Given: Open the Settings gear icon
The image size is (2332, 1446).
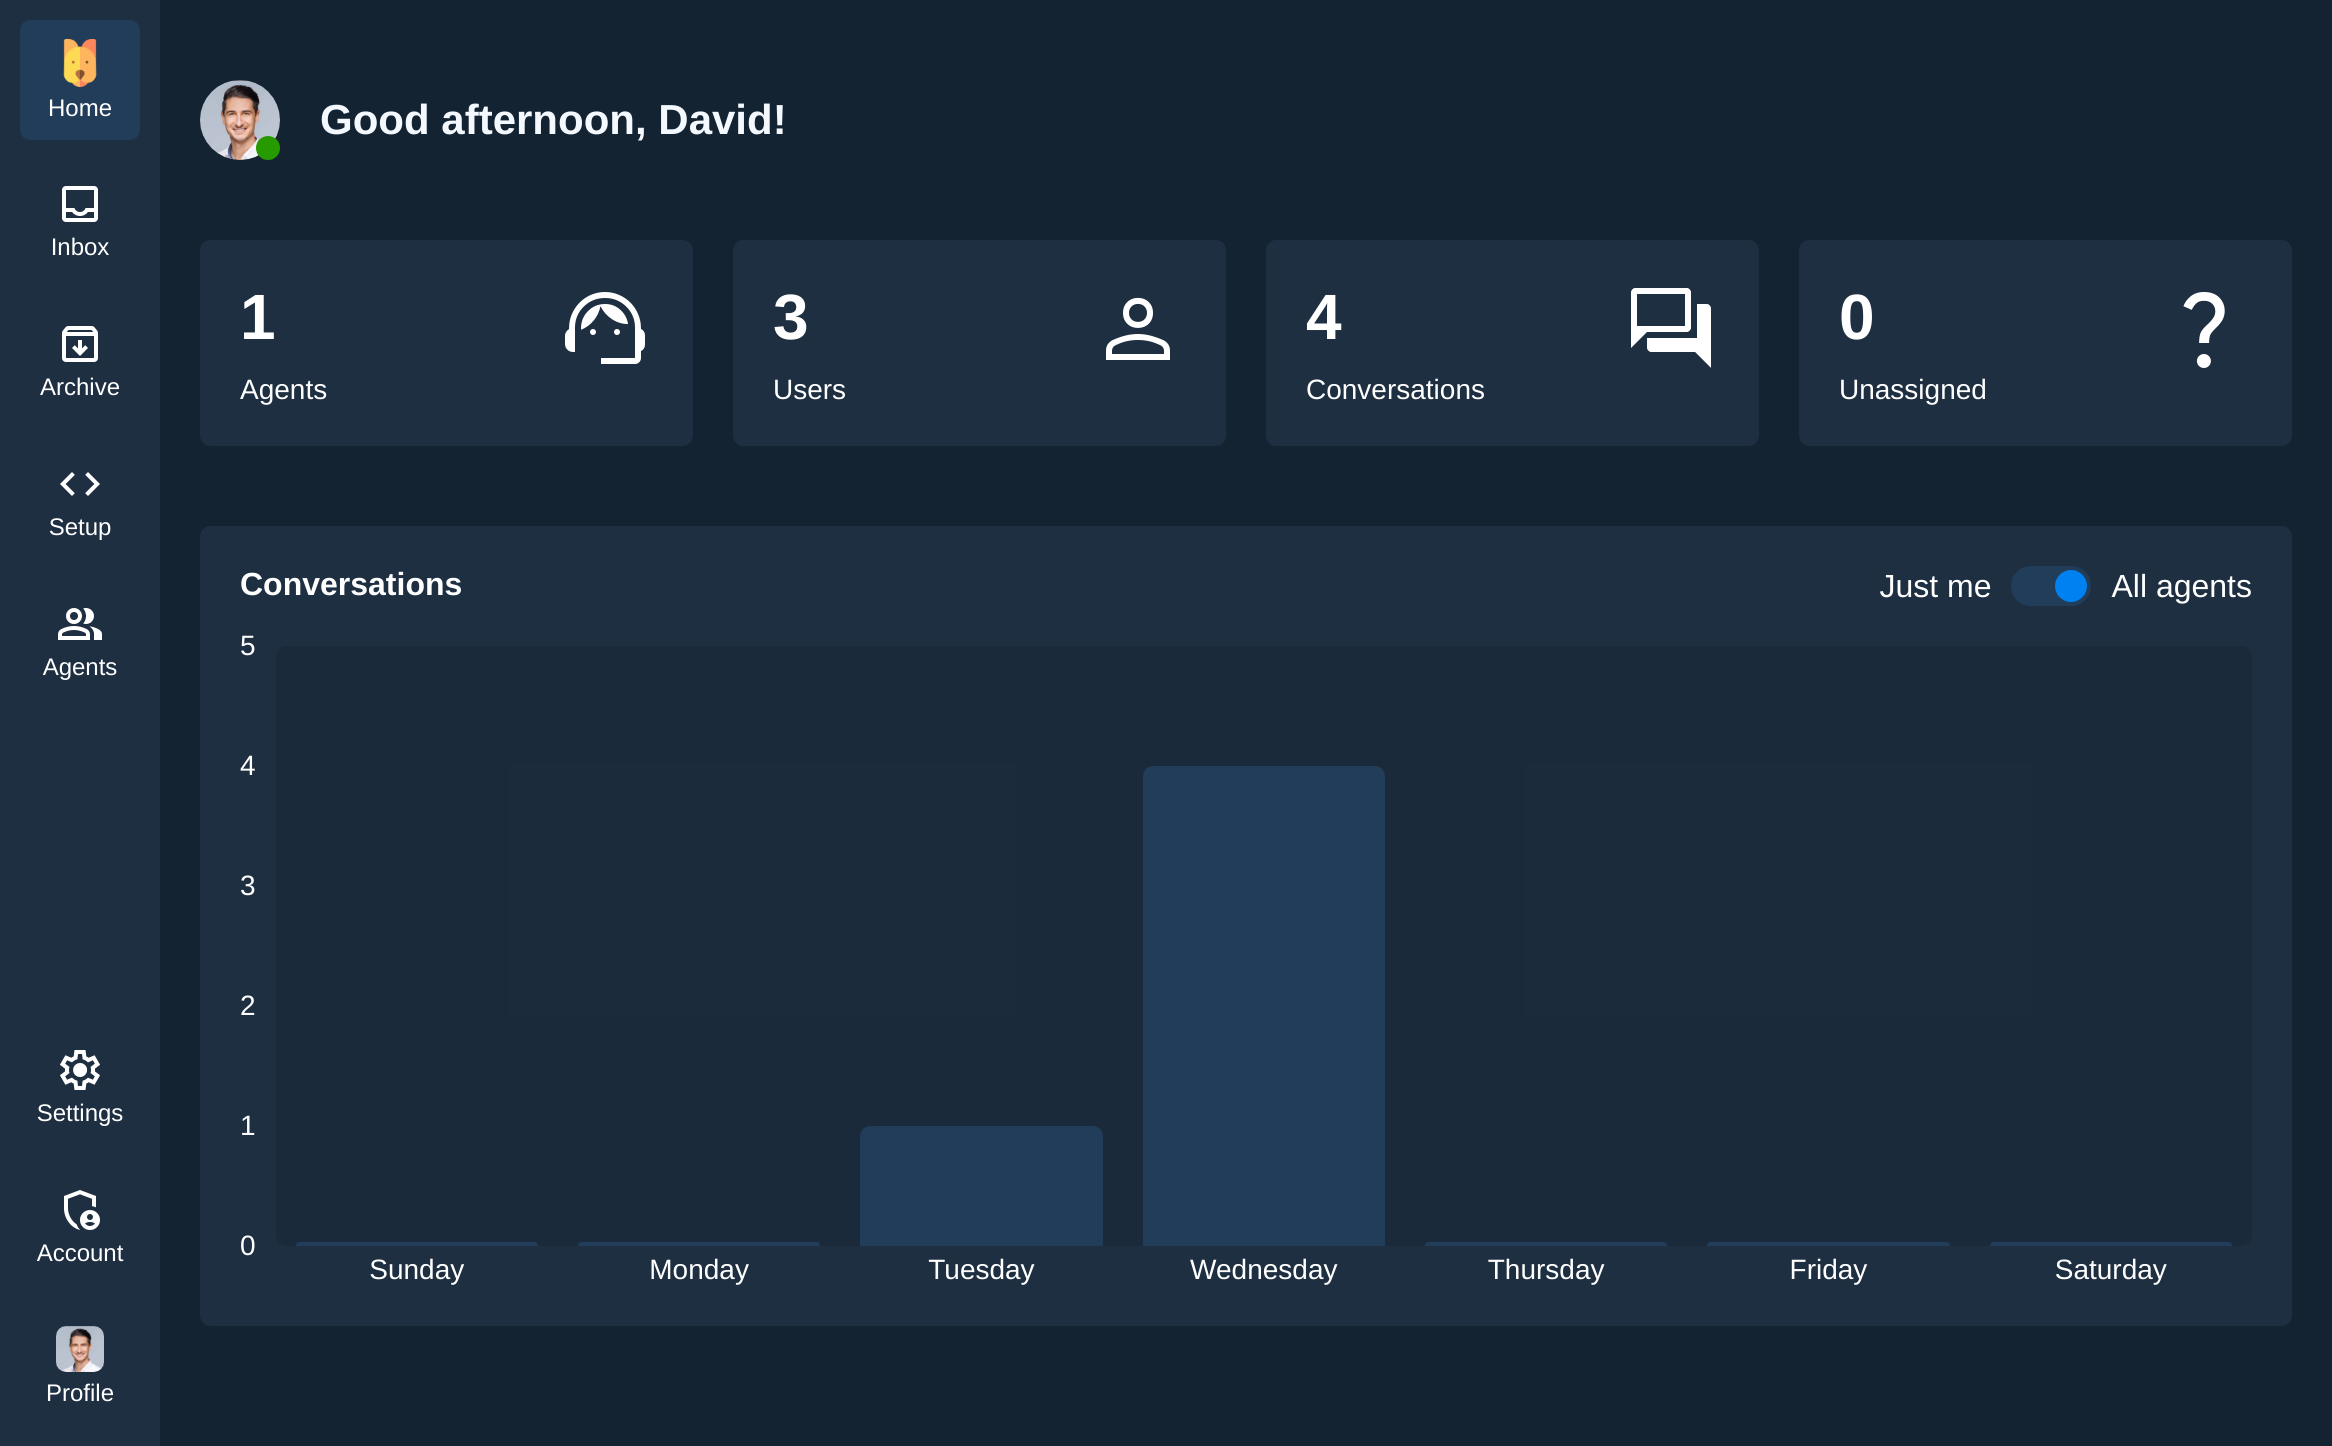Looking at the screenshot, I should click(x=80, y=1070).
